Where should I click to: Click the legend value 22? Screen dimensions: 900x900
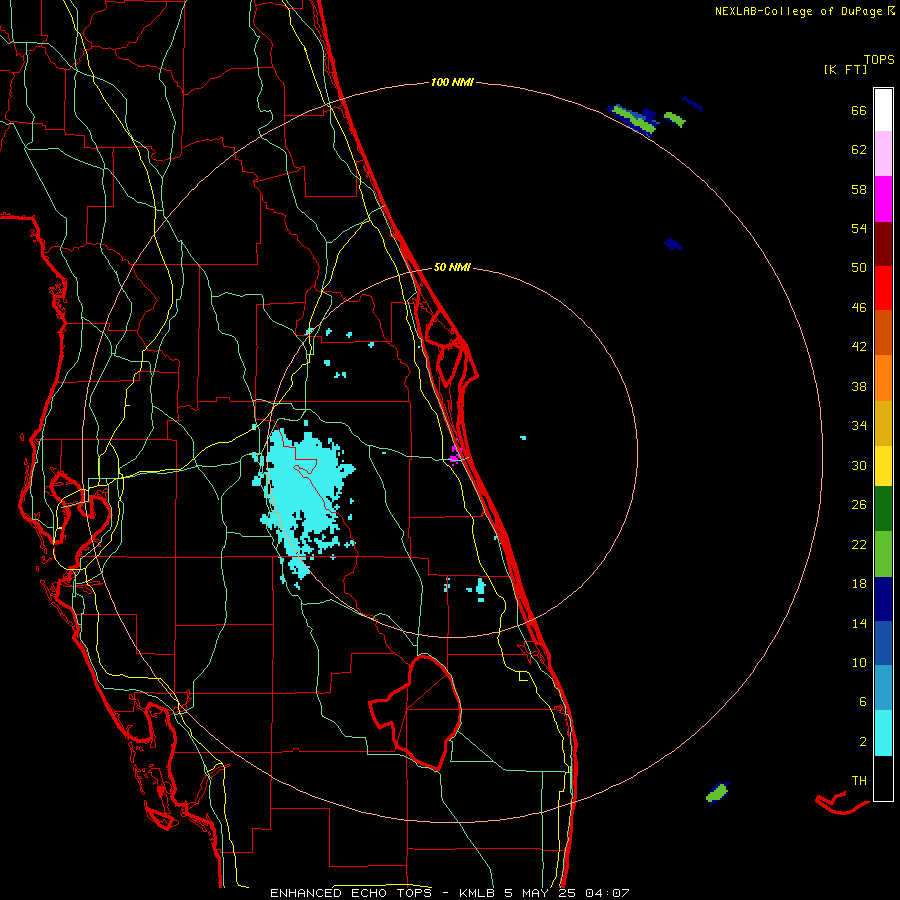point(859,544)
